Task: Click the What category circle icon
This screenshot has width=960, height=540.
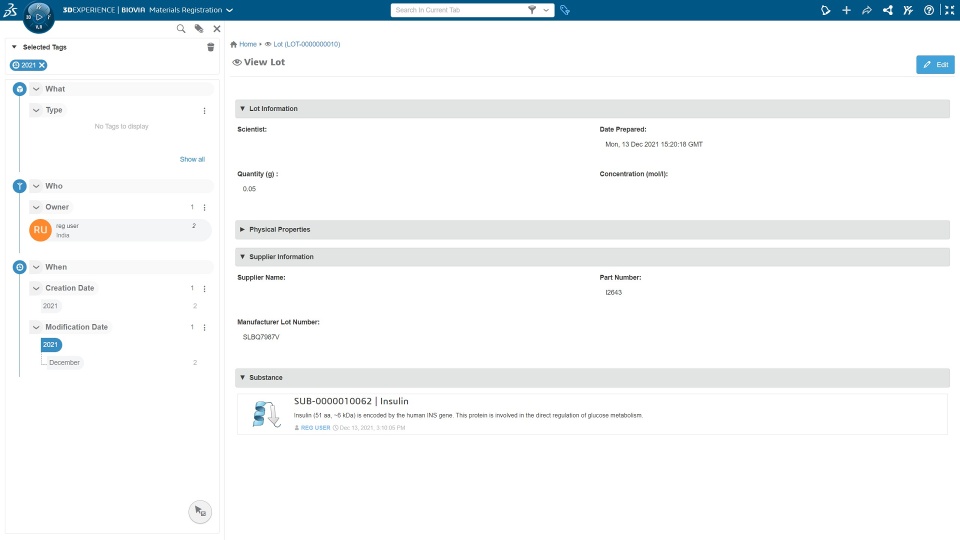Action: (20, 89)
